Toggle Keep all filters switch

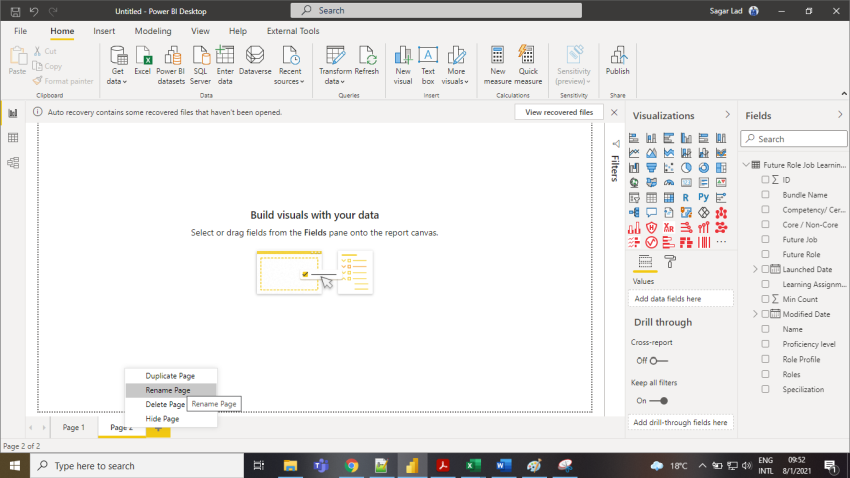(x=659, y=401)
